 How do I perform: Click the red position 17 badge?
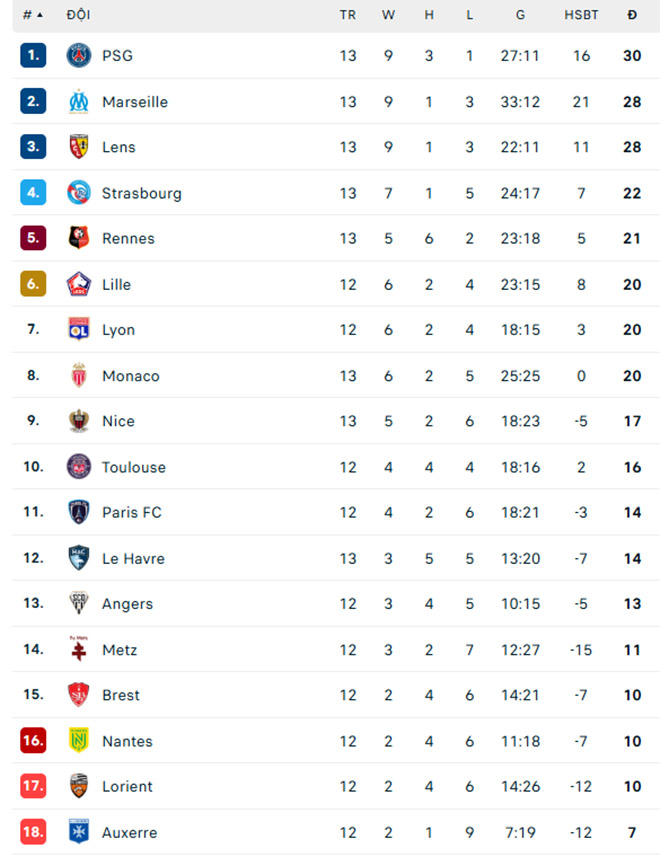point(33,786)
